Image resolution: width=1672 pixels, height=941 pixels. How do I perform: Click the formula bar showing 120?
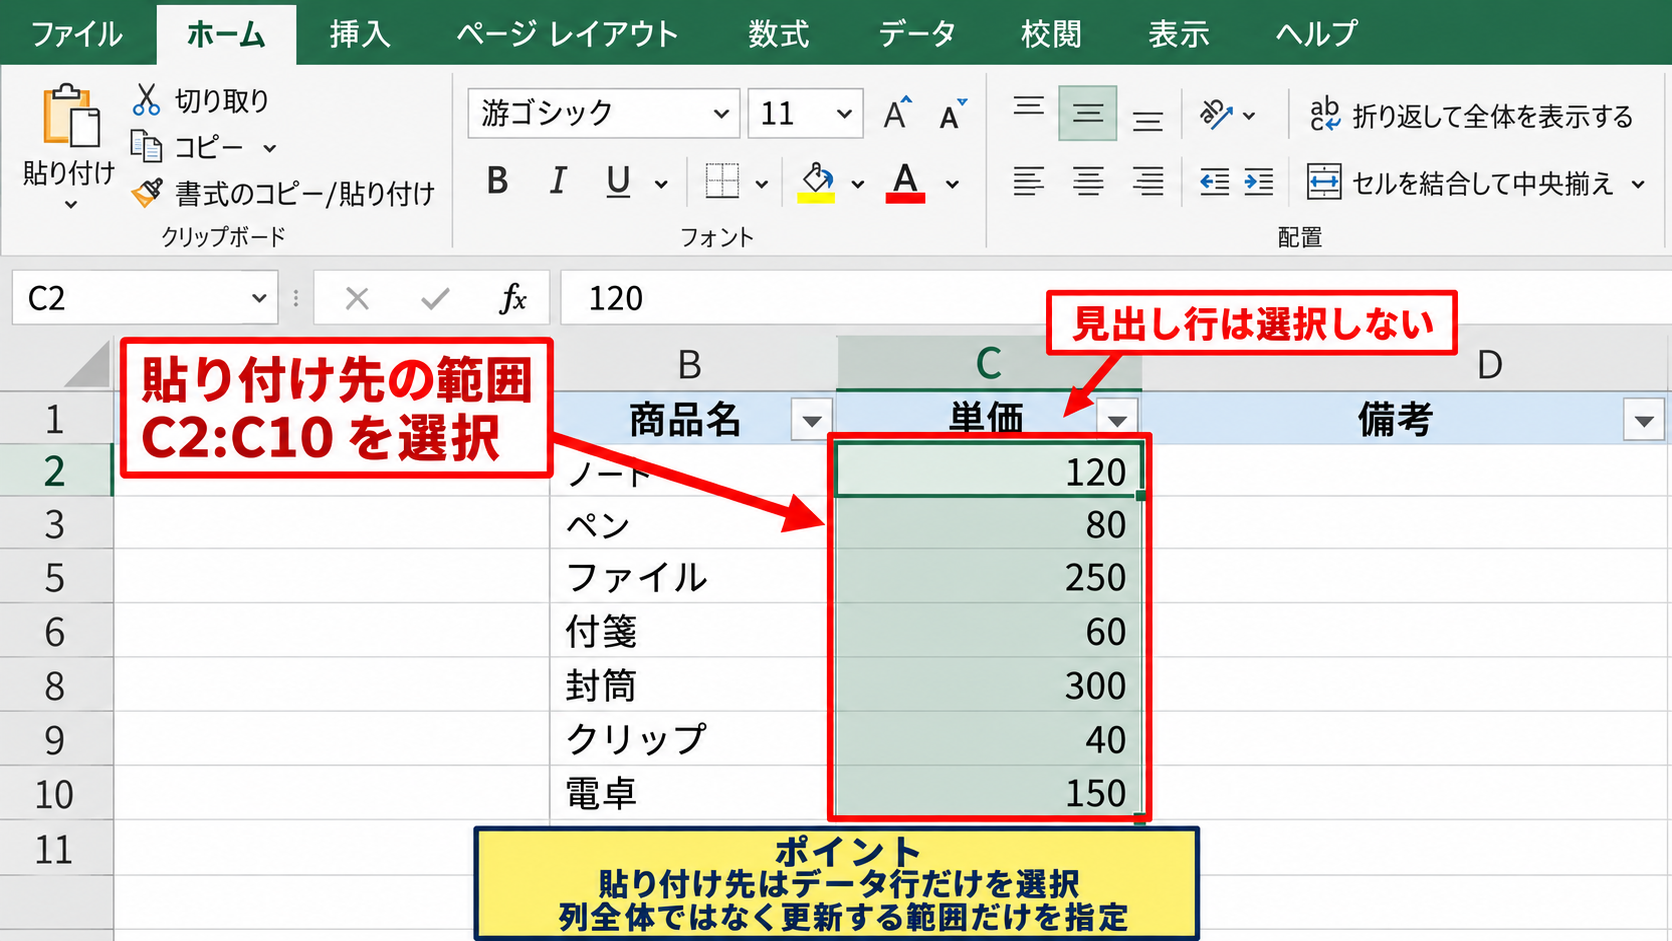click(x=1115, y=298)
